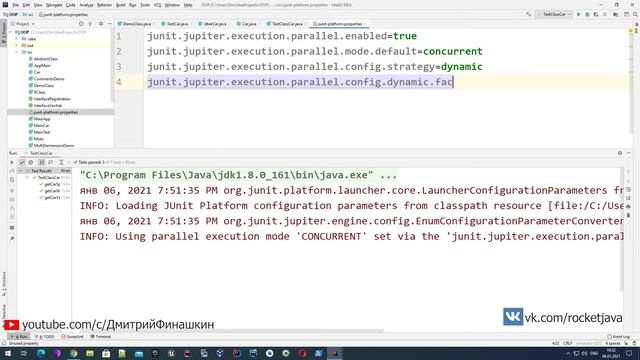This screenshot has height=360, width=640.
Task: Click expand/collapse all icon in Project panel header
Action: click(90, 24)
